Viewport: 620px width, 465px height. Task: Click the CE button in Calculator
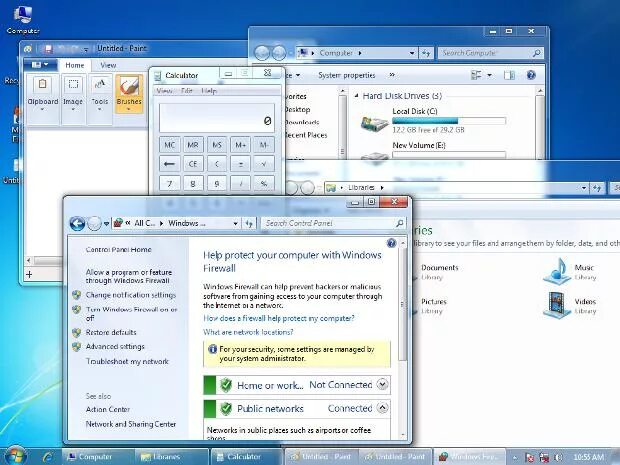click(193, 164)
